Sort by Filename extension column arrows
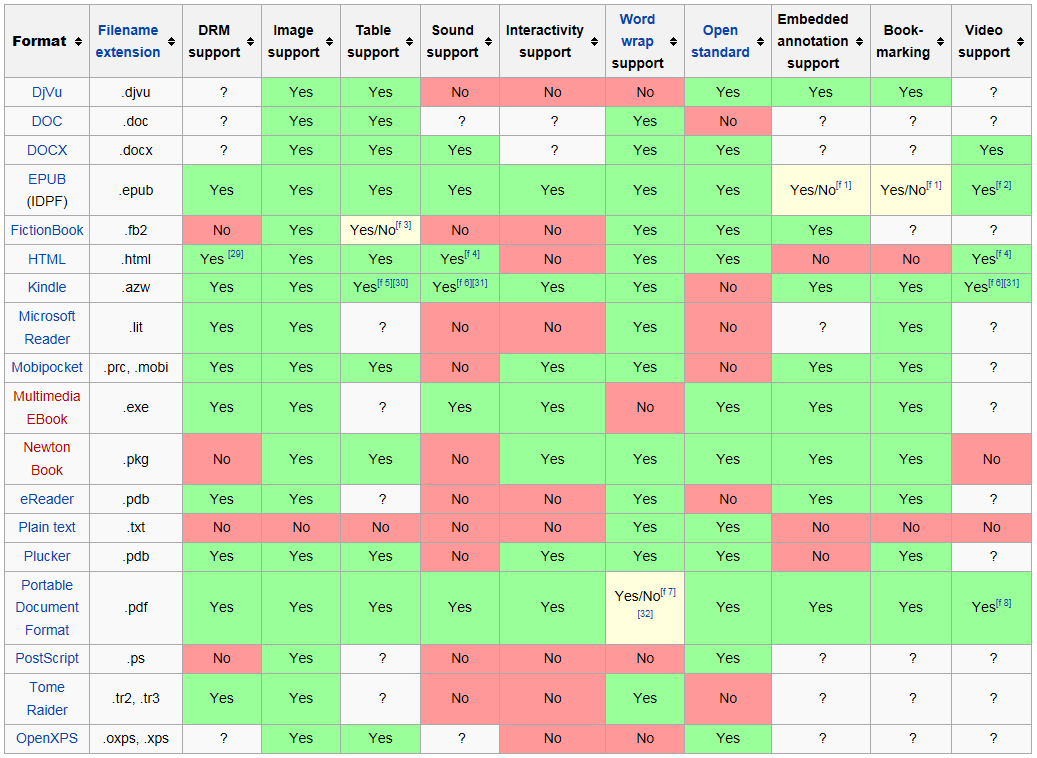The height and width of the screenshot is (758, 1037). [171, 41]
